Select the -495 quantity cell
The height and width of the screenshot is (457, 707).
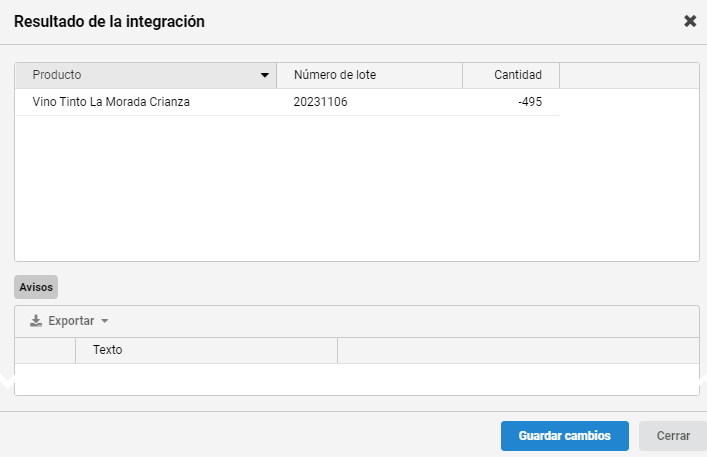[511, 102]
